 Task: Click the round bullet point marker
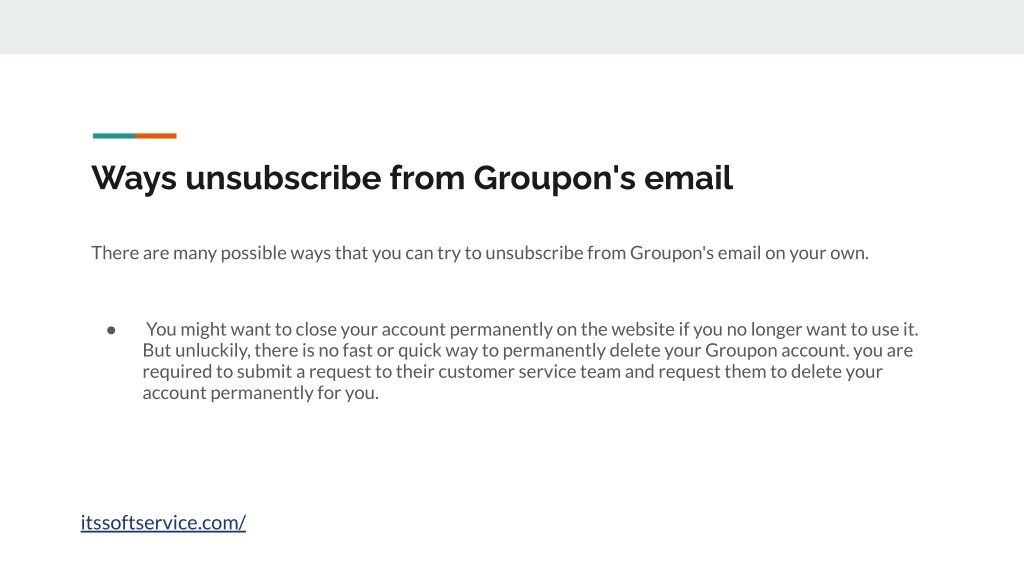pyautogui.click(x=111, y=330)
